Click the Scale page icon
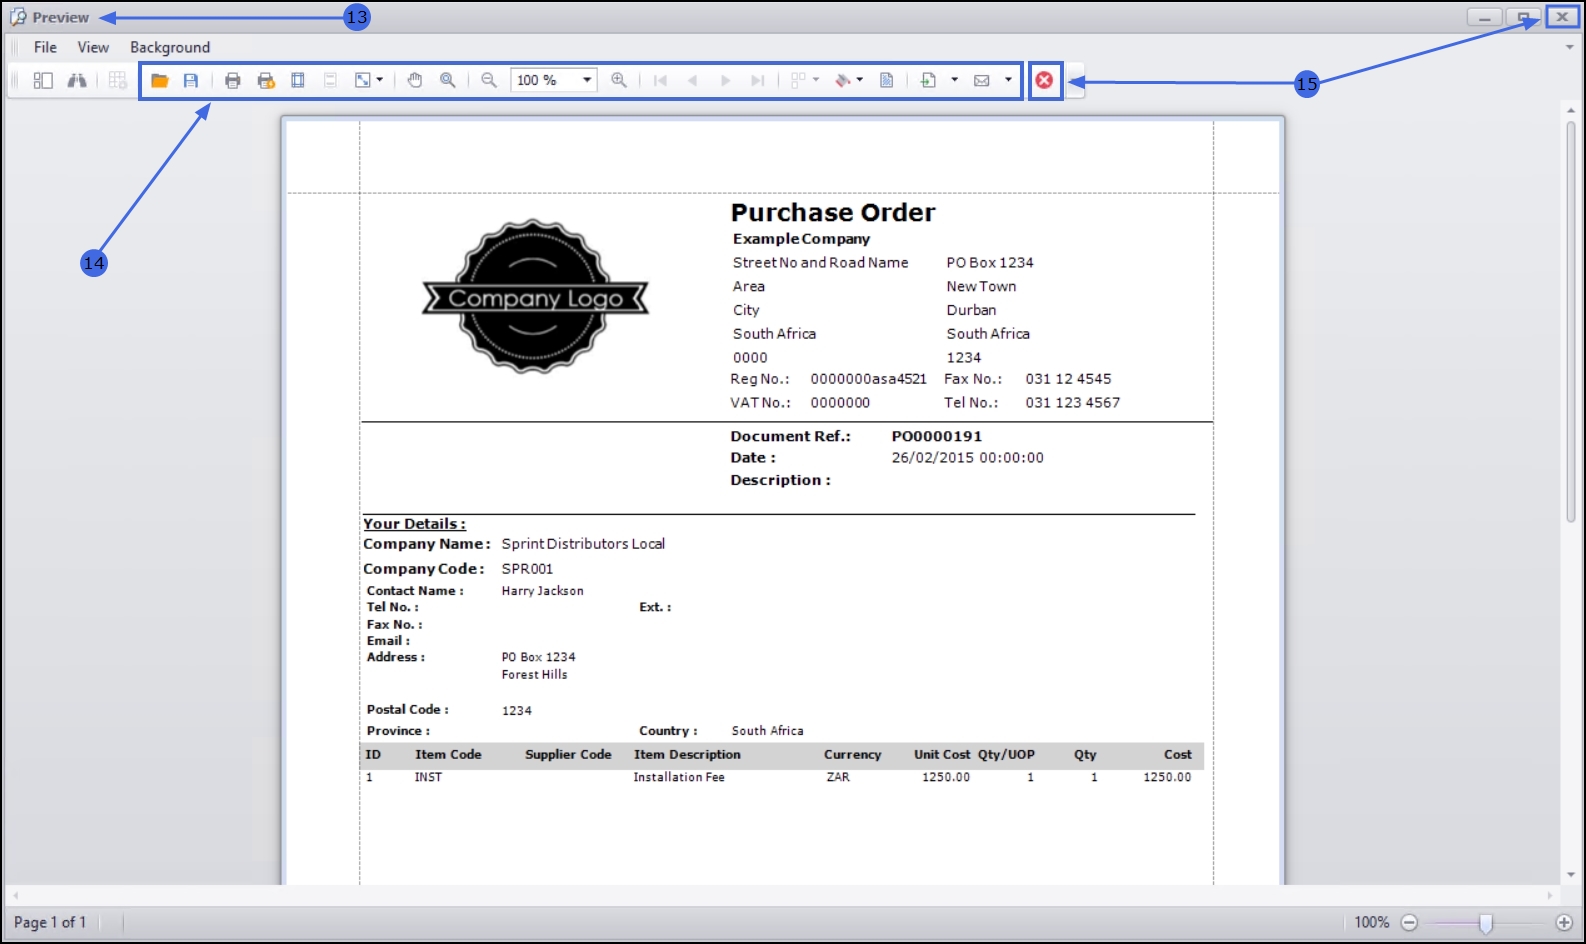Viewport: 1586px width, 944px height. tap(363, 81)
